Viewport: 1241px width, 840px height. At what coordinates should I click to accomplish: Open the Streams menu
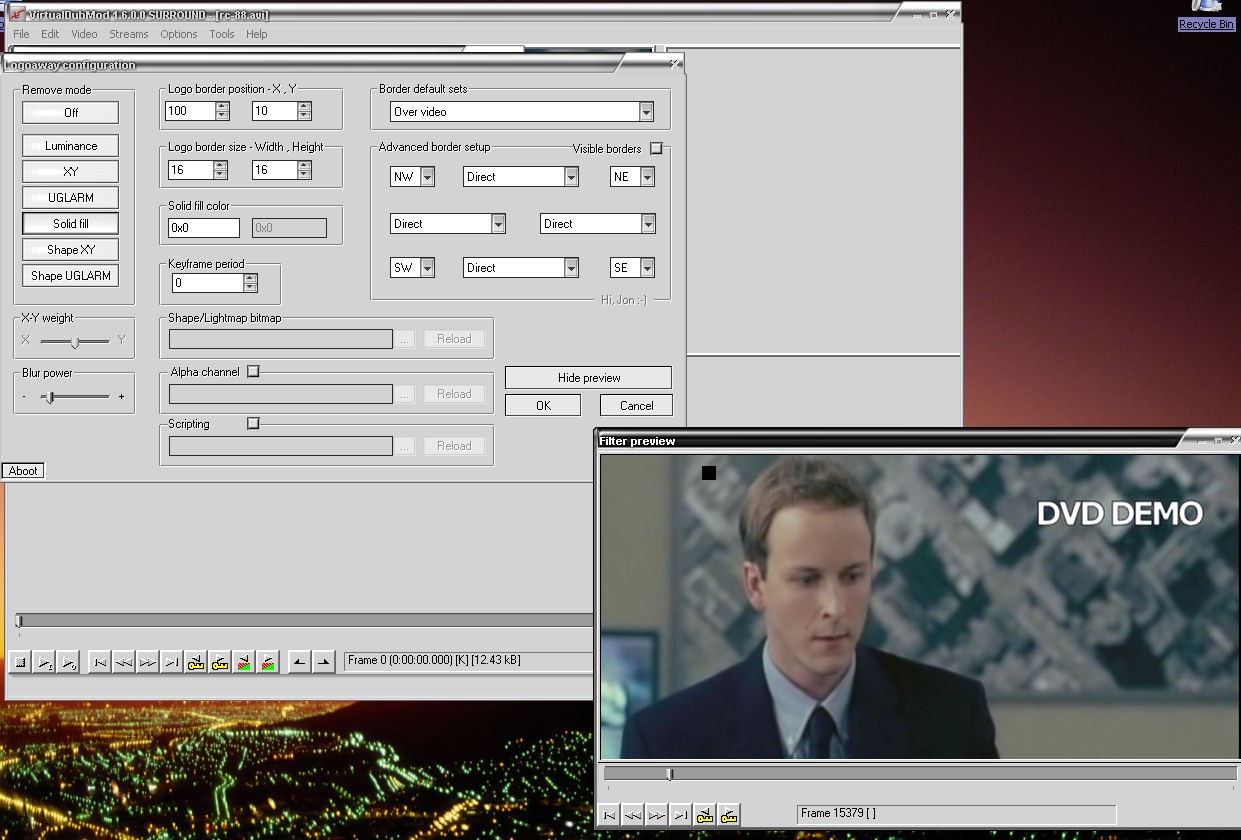tap(128, 34)
